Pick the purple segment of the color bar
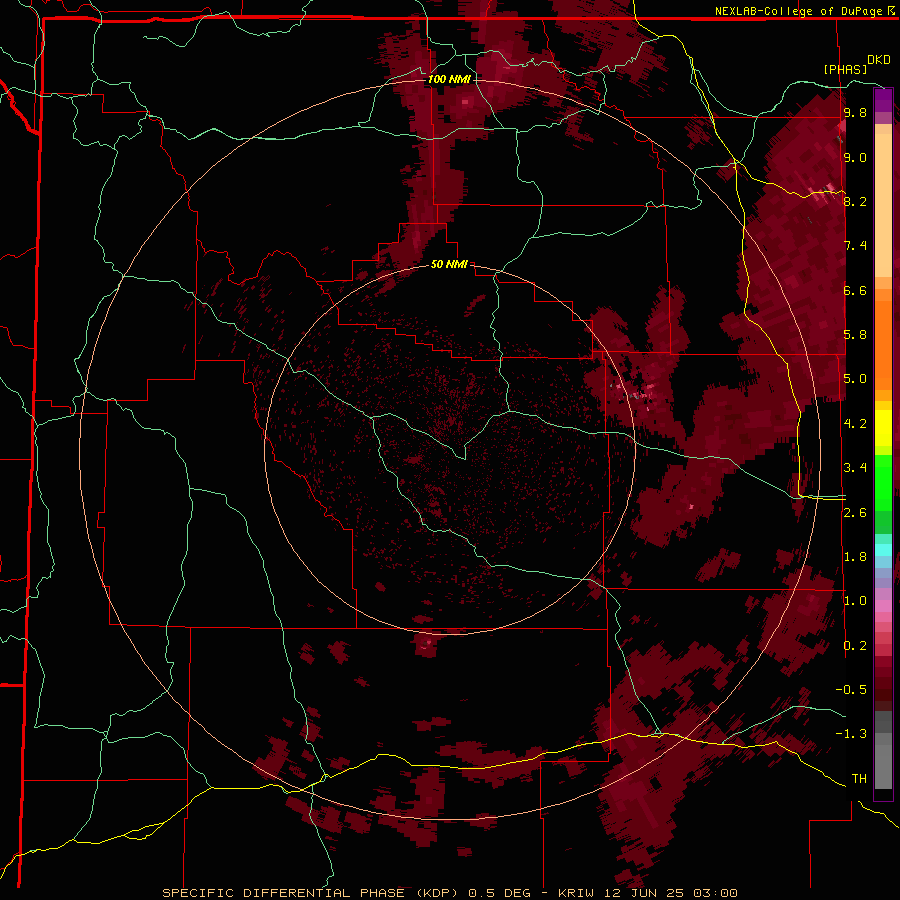Screen dimensions: 900x900 click(x=883, y=100)
